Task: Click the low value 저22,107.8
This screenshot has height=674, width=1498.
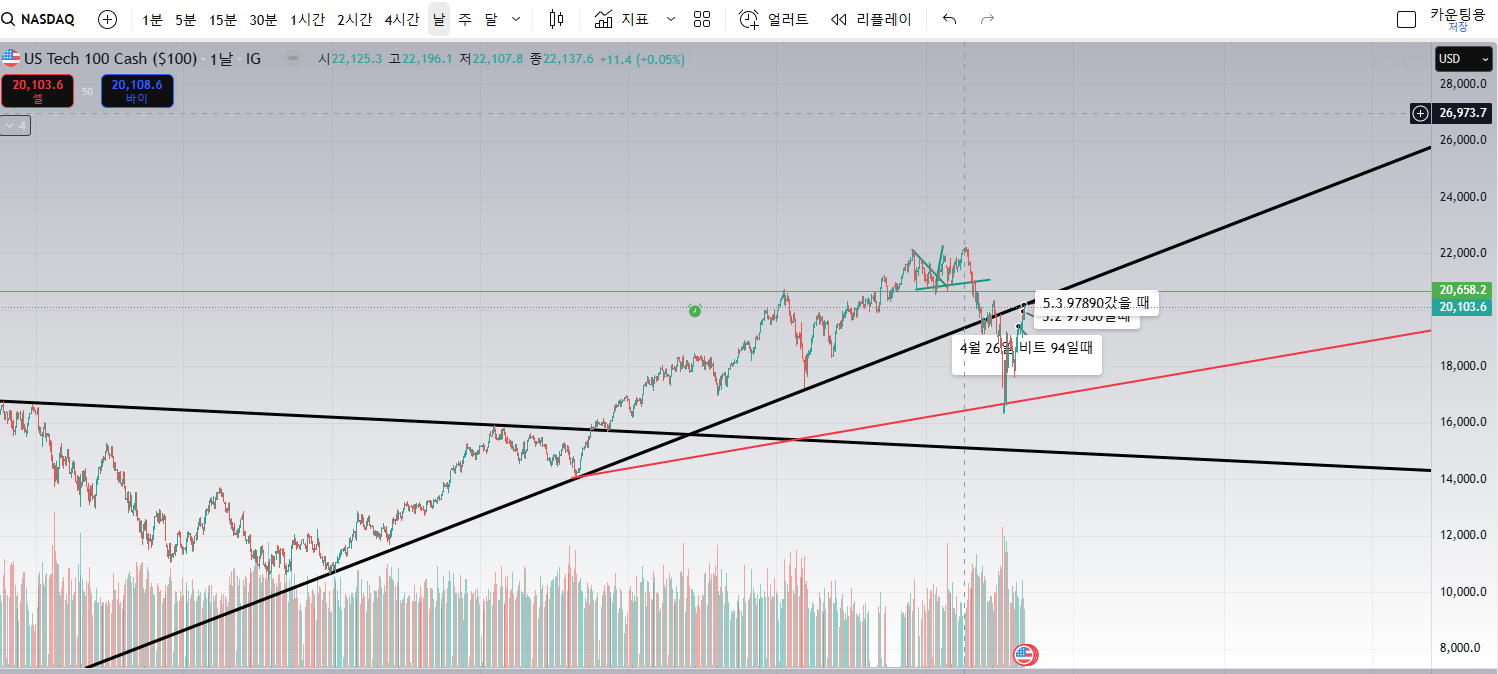Action: pyautogui.click(x=491, y=59)
